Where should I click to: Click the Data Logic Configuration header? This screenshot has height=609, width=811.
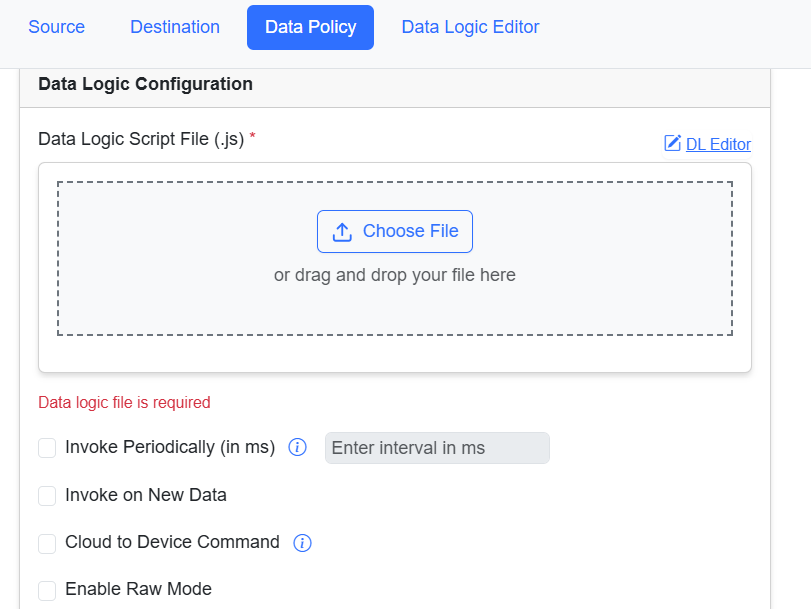pyautogui.click(x=145, y=84)
